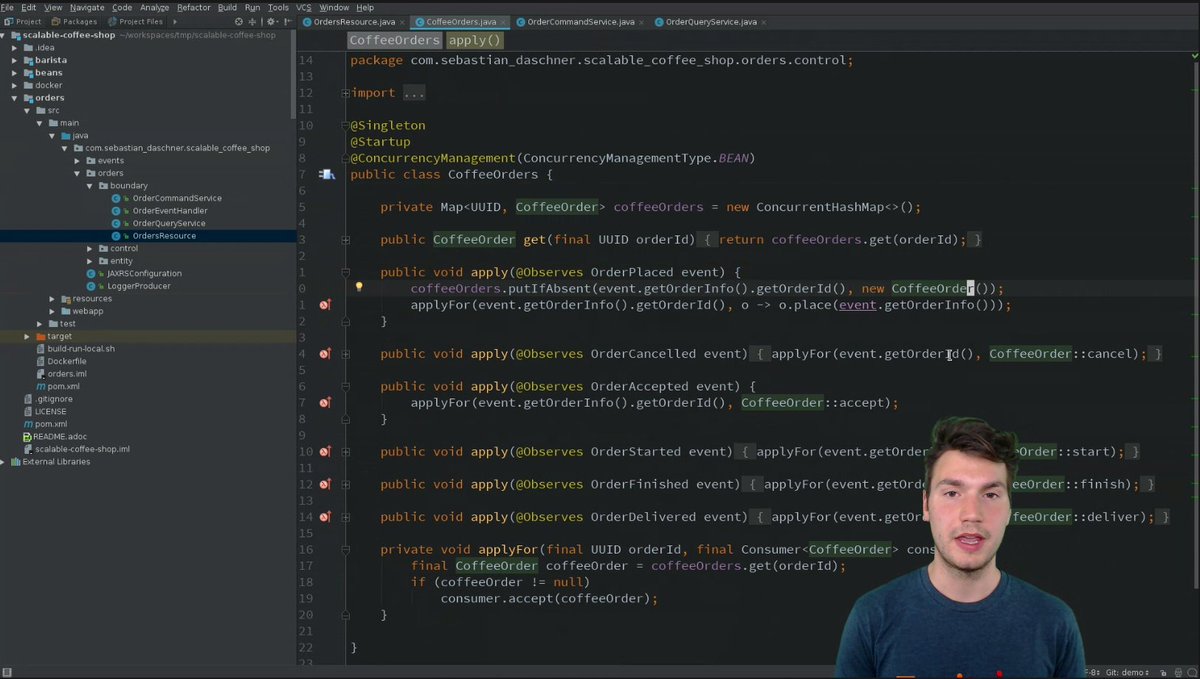Expand the events package

[x=77, y=160]
